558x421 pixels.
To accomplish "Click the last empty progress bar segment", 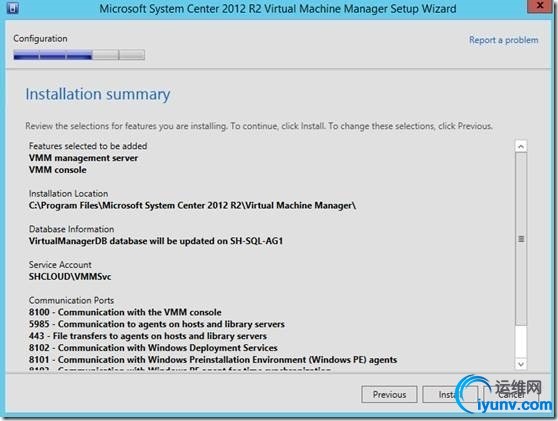I will click(x=132, y=55).
